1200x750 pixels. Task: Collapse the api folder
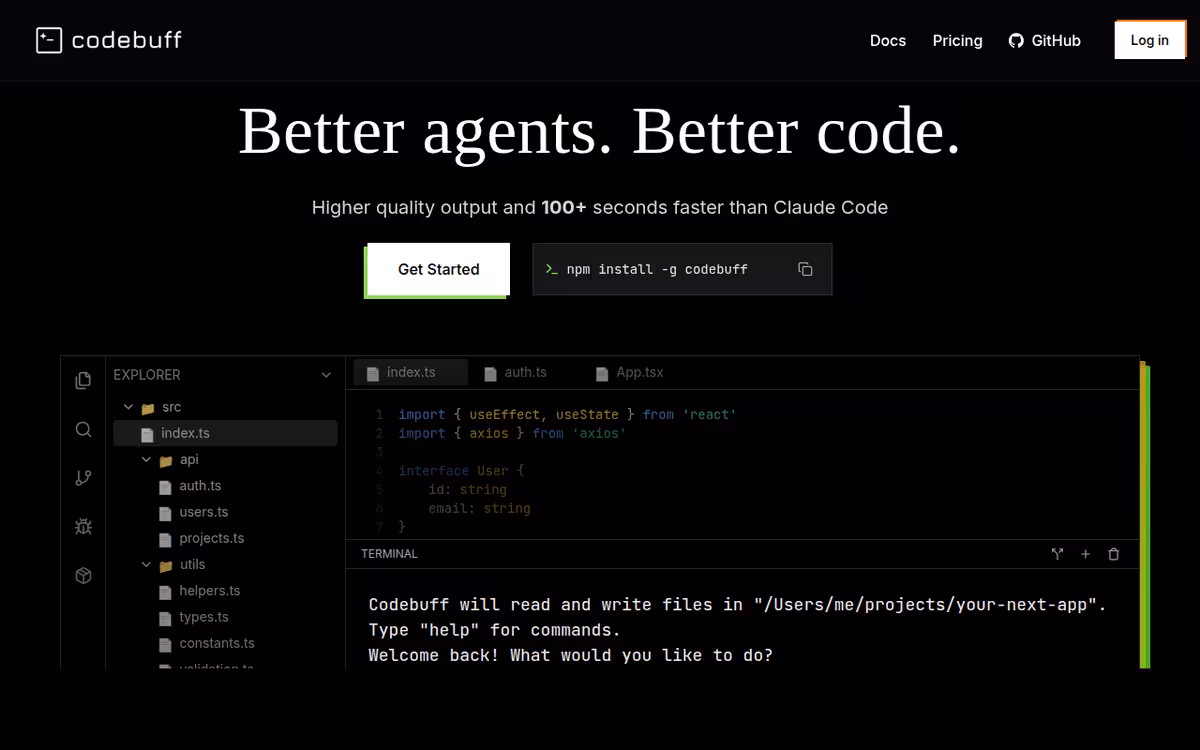pyautogui.click(x=146, y=460)
